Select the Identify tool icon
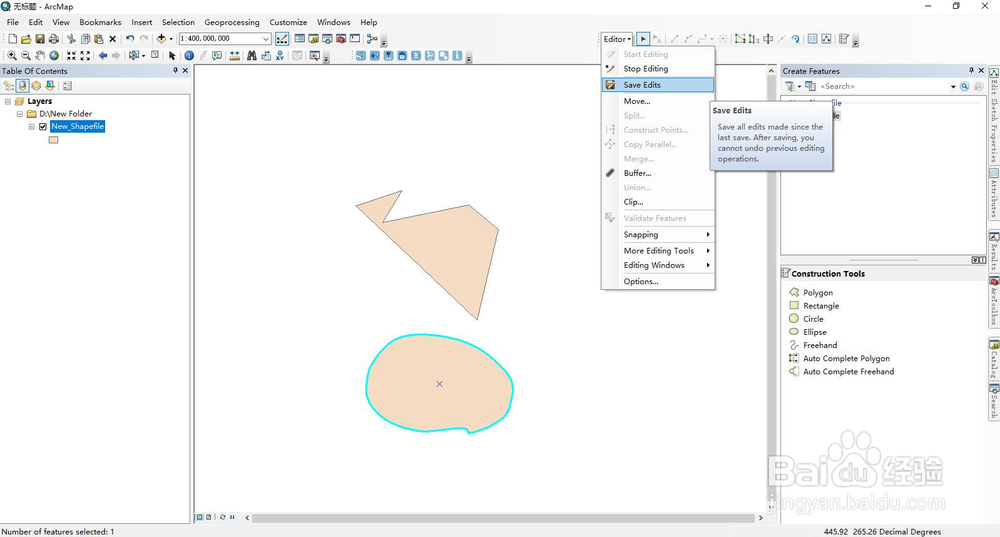The image size is (1000, 537). click(x=189, y=56)
